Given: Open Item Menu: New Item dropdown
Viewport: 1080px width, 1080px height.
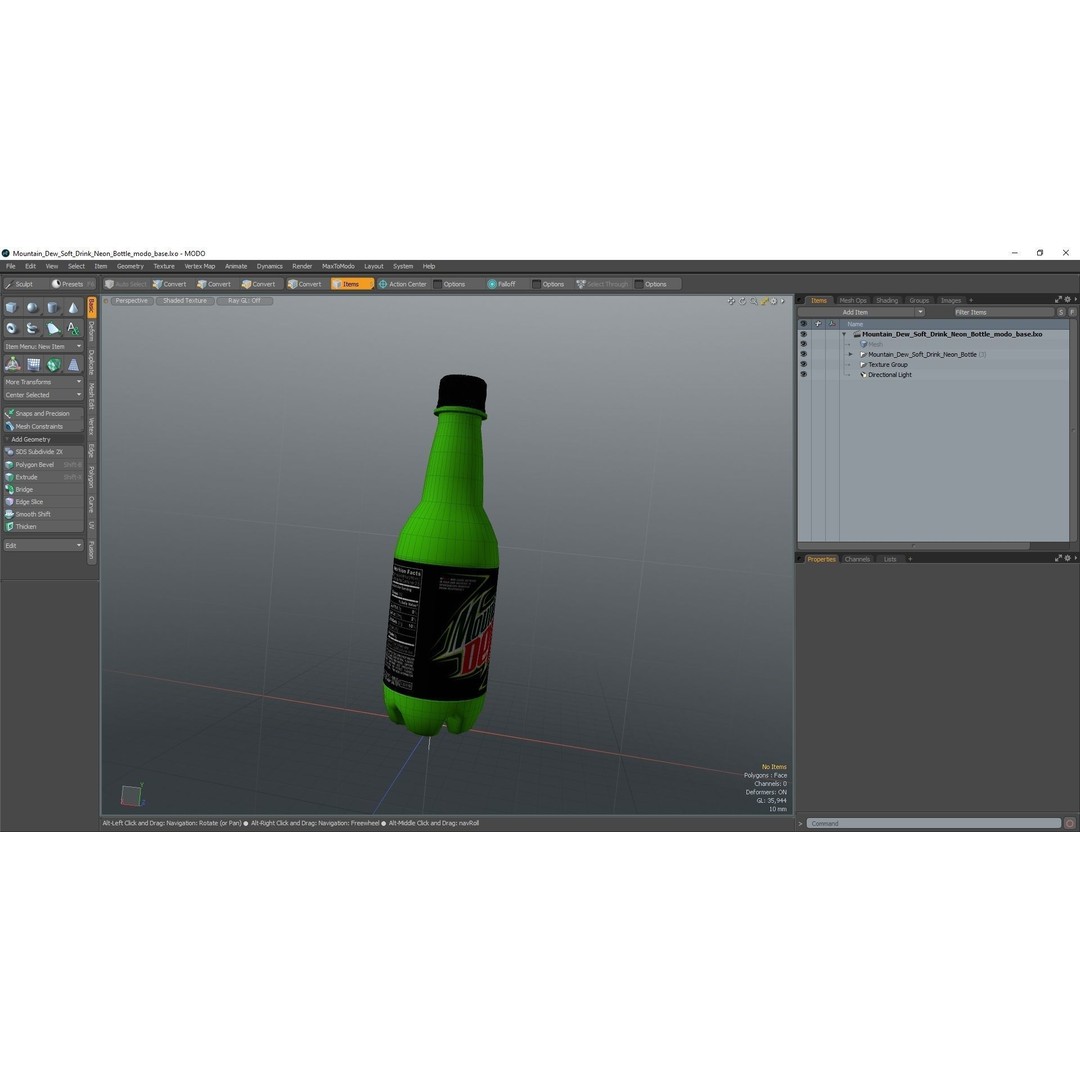Looking at the screenshot, I should (x=43, y=346).
